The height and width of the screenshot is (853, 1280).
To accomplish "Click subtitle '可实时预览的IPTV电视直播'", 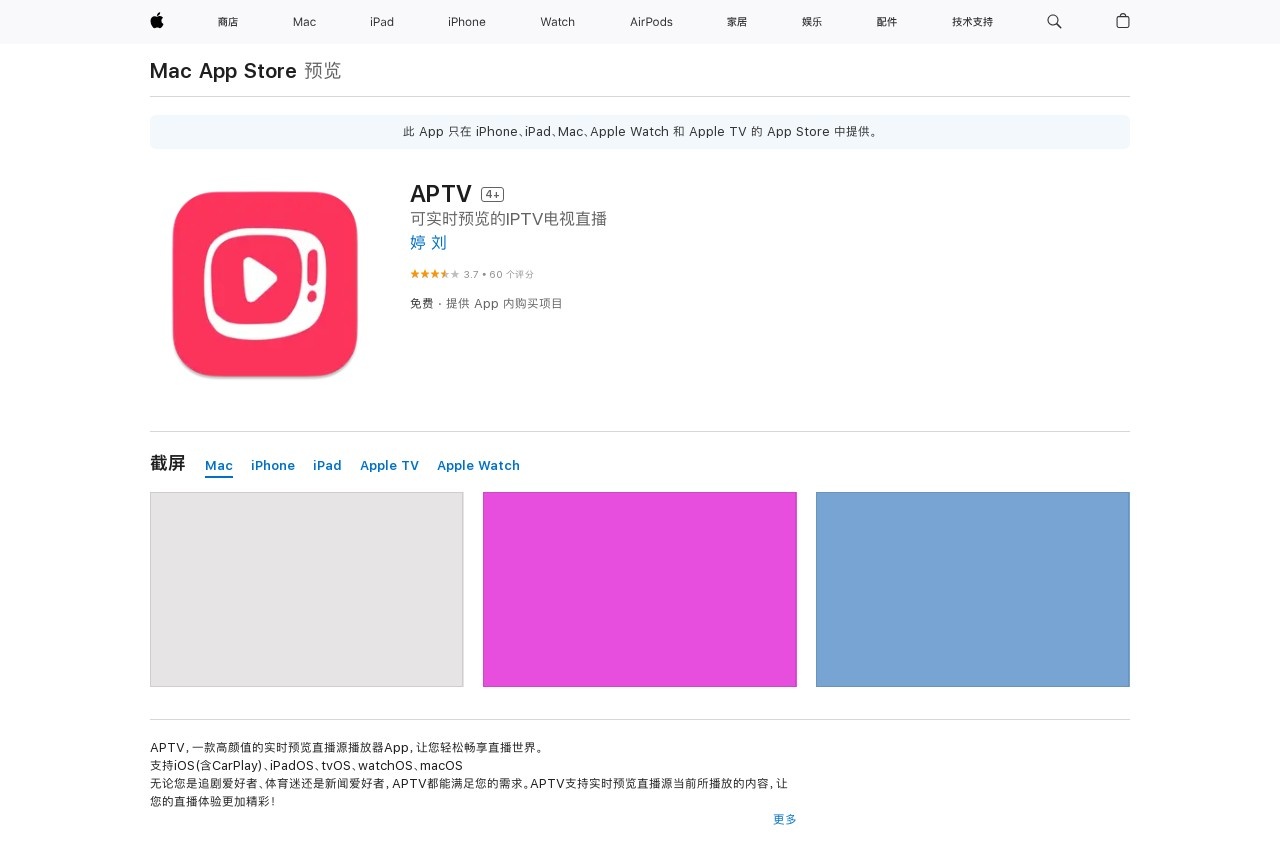I will click(508, 219).
